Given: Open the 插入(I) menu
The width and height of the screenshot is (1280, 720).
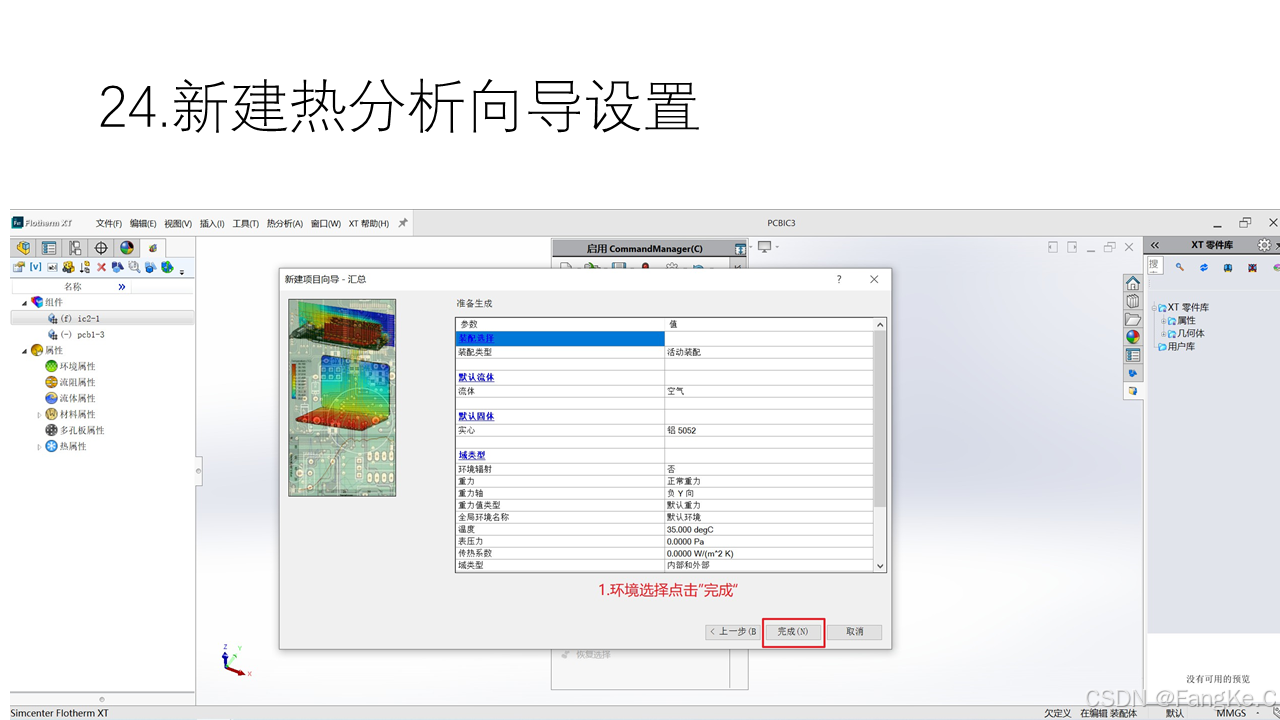Looking at the screenshot, I should [x=212, y=223].
